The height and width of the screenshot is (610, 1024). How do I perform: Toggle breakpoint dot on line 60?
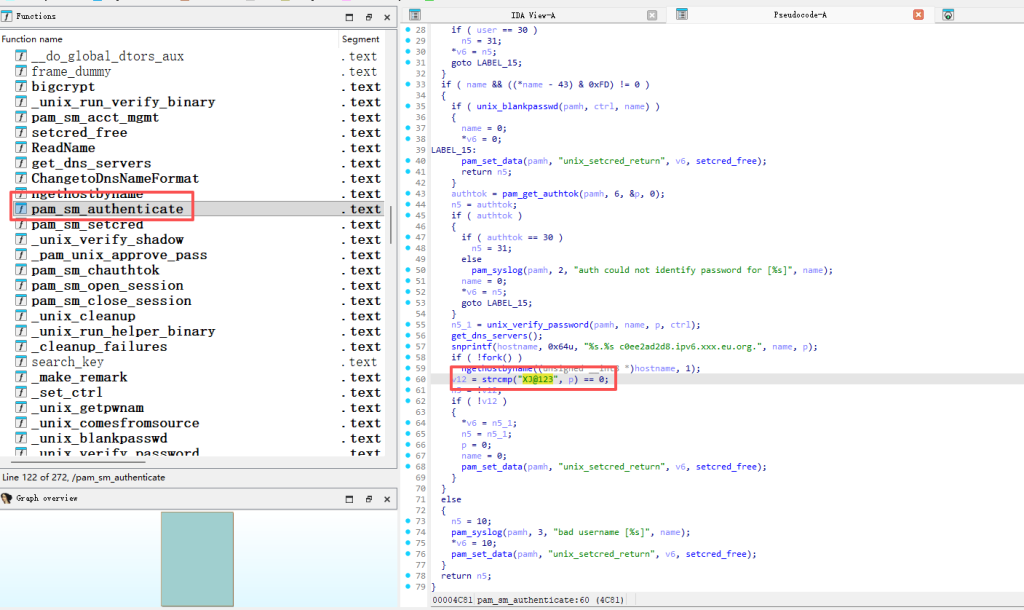410,380
